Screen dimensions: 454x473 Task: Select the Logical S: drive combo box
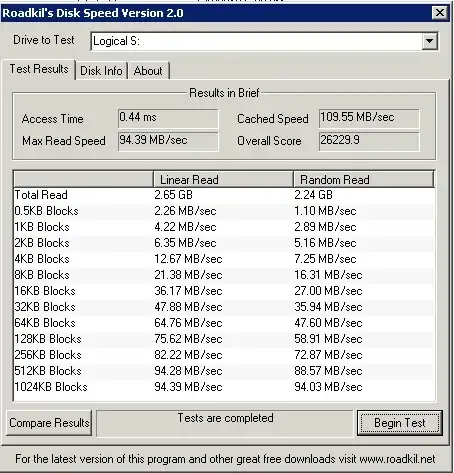[x=264, y=41]
